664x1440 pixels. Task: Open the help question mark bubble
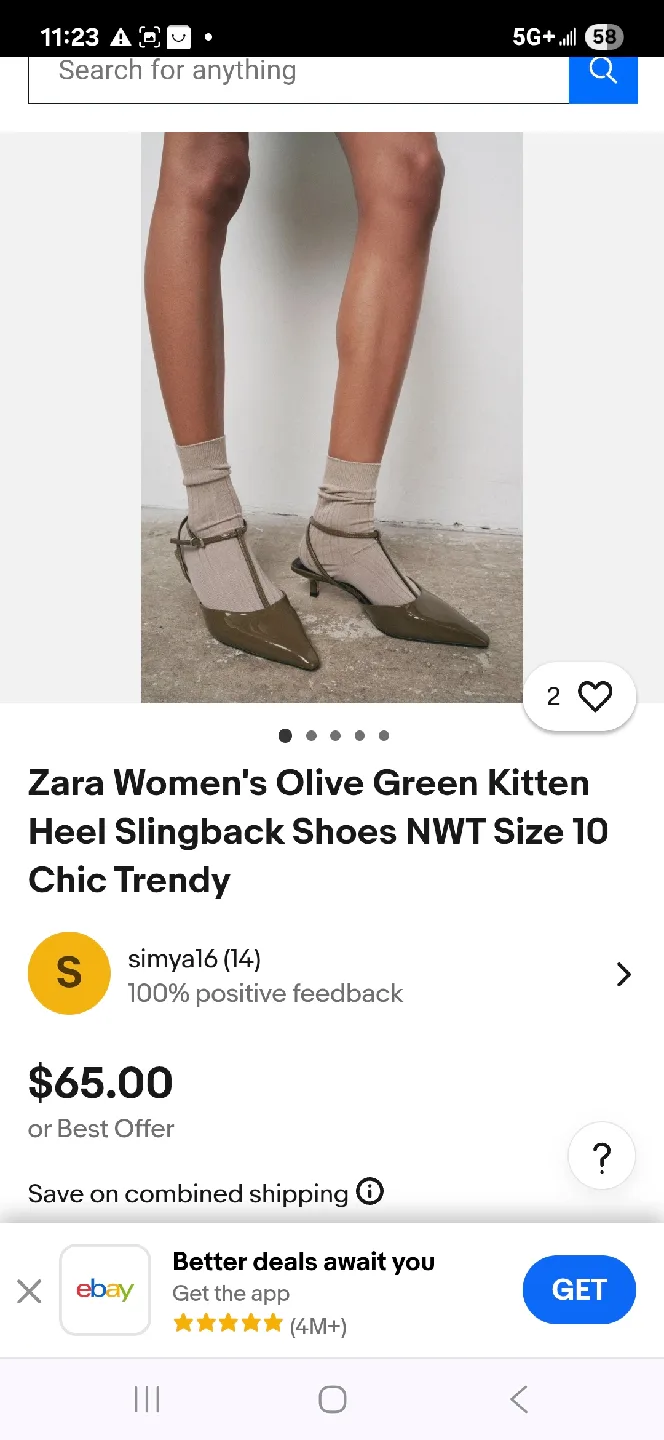(x=601, y=1155)
